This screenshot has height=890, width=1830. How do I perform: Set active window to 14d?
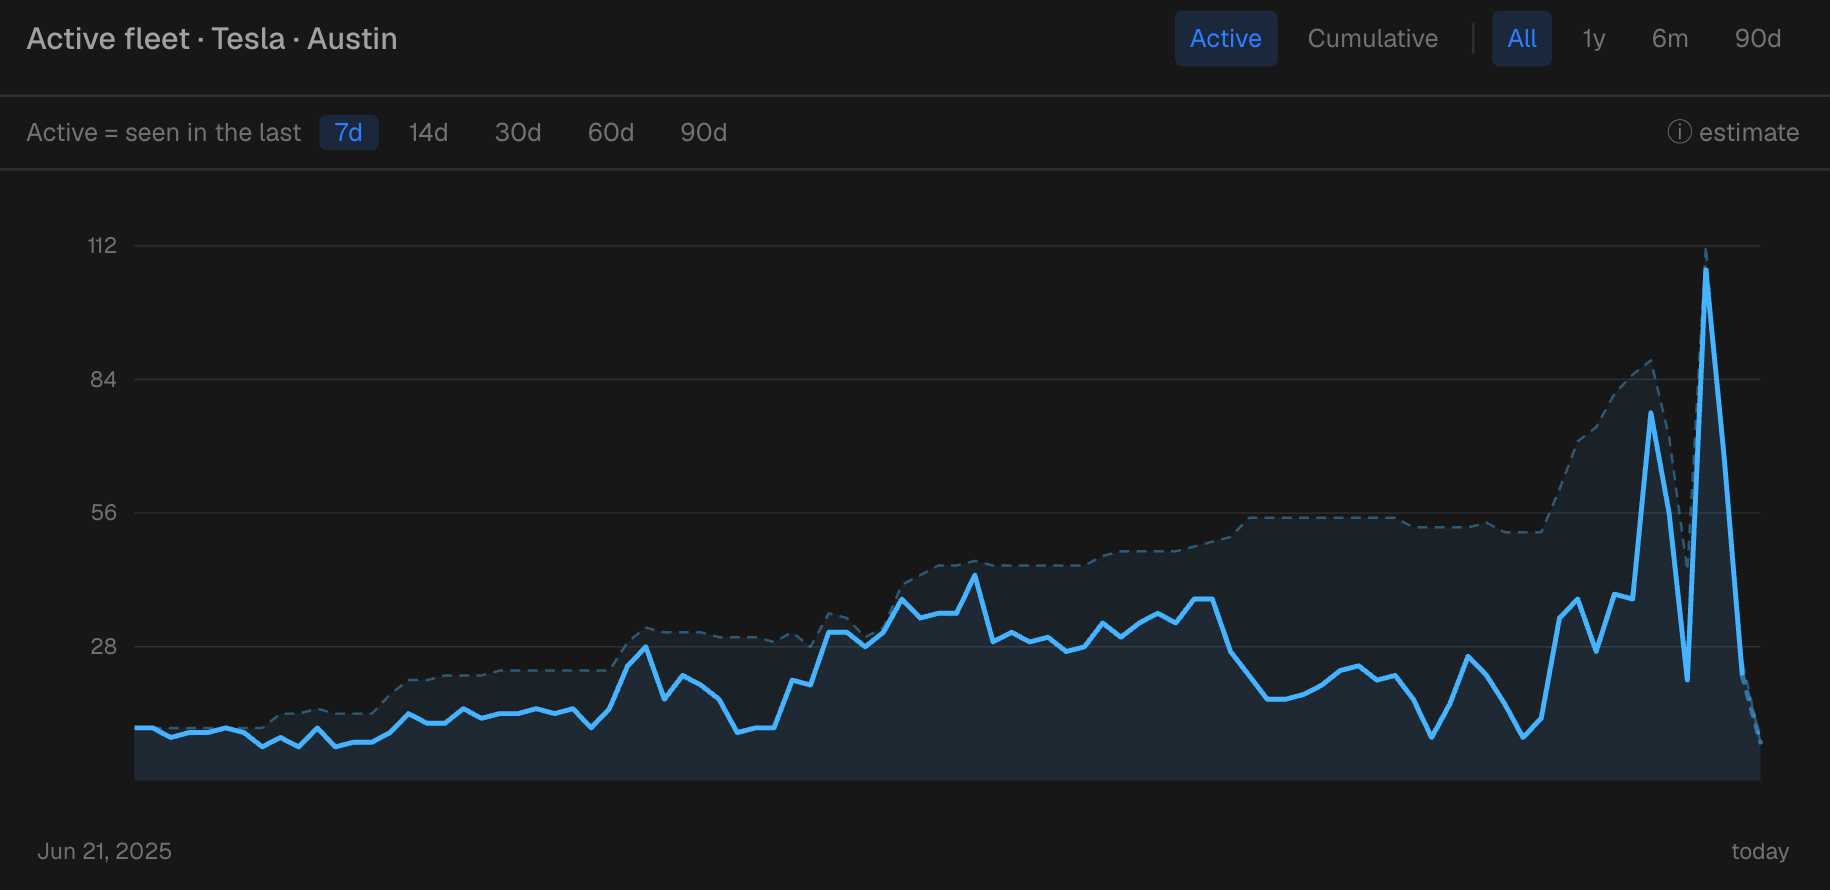coord(428,132)
